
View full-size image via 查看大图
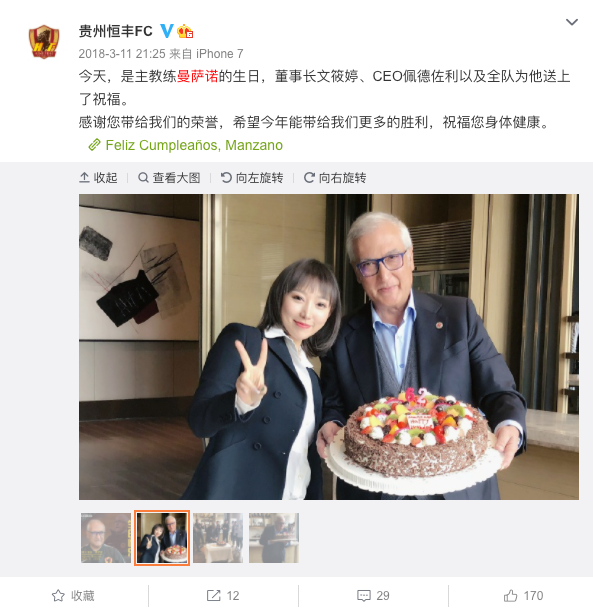[x=169, y=178]
